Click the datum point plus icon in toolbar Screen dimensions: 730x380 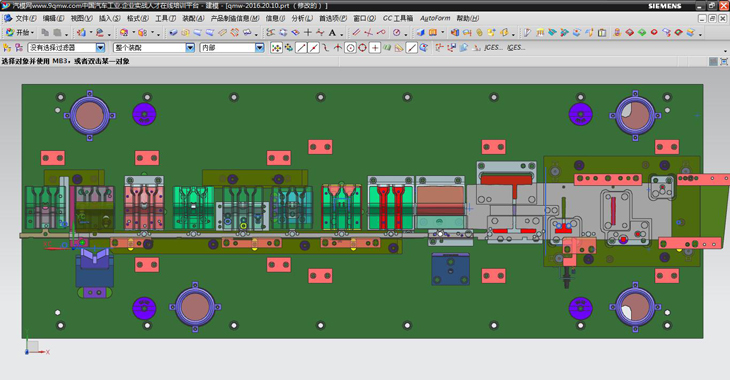308,33
